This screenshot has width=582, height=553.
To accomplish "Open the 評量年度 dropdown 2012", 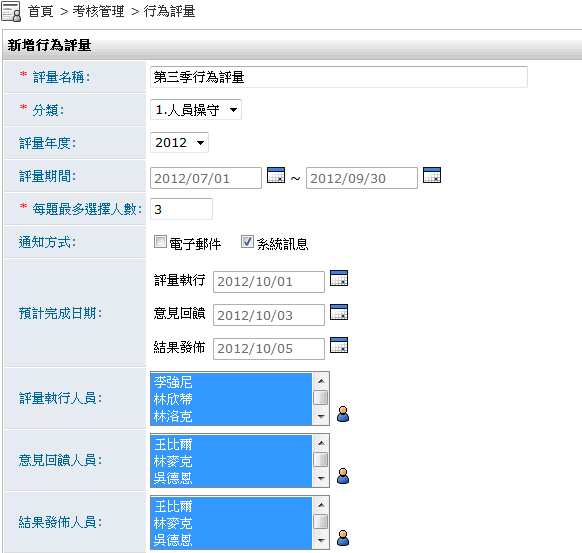I will tap(179, 143).
